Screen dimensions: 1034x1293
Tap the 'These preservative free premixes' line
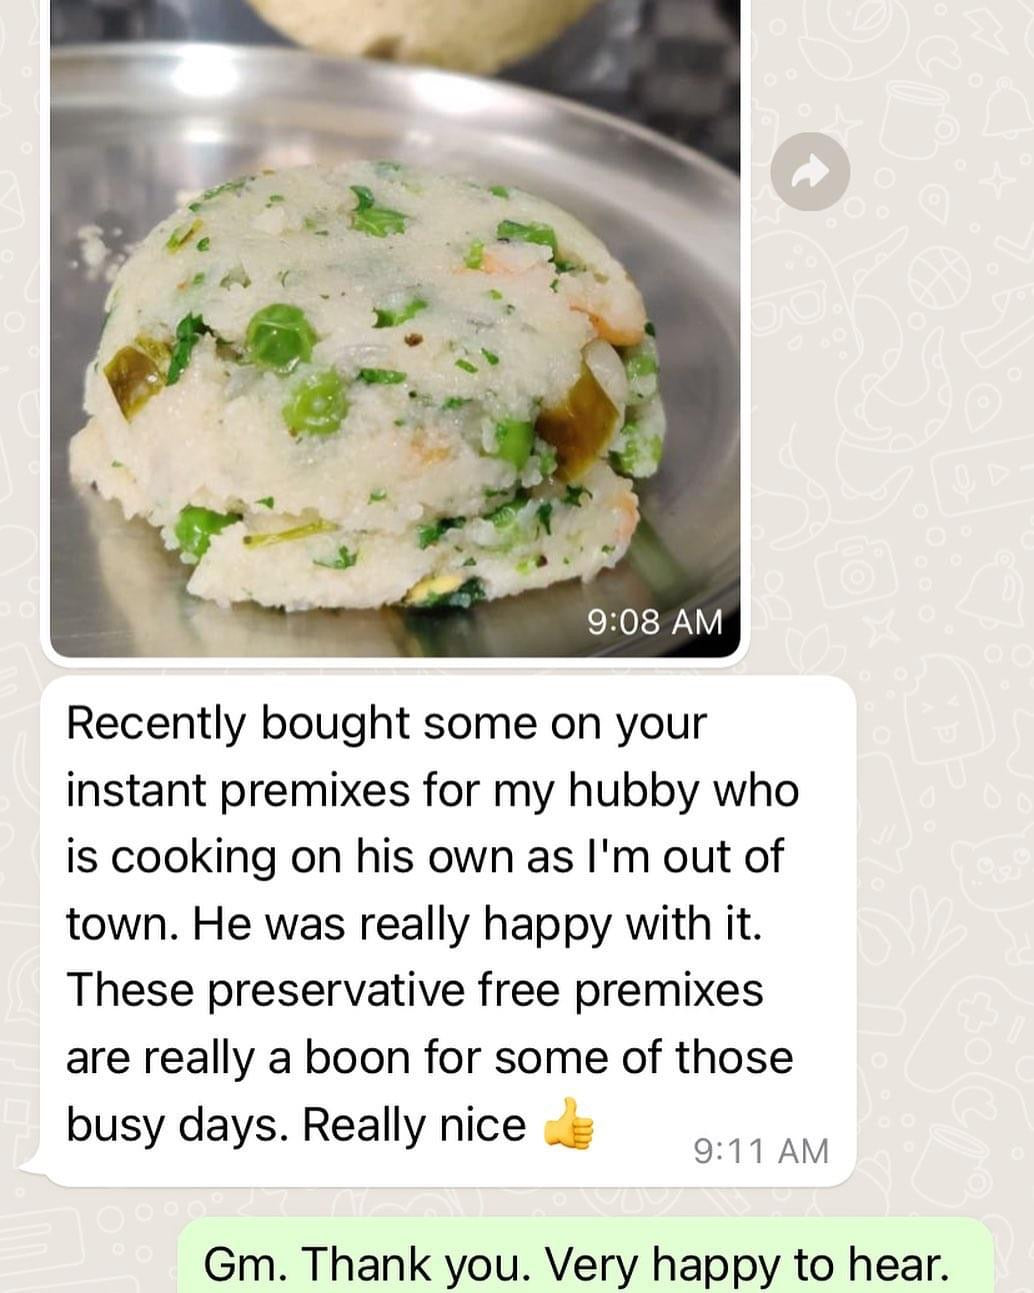415,990
